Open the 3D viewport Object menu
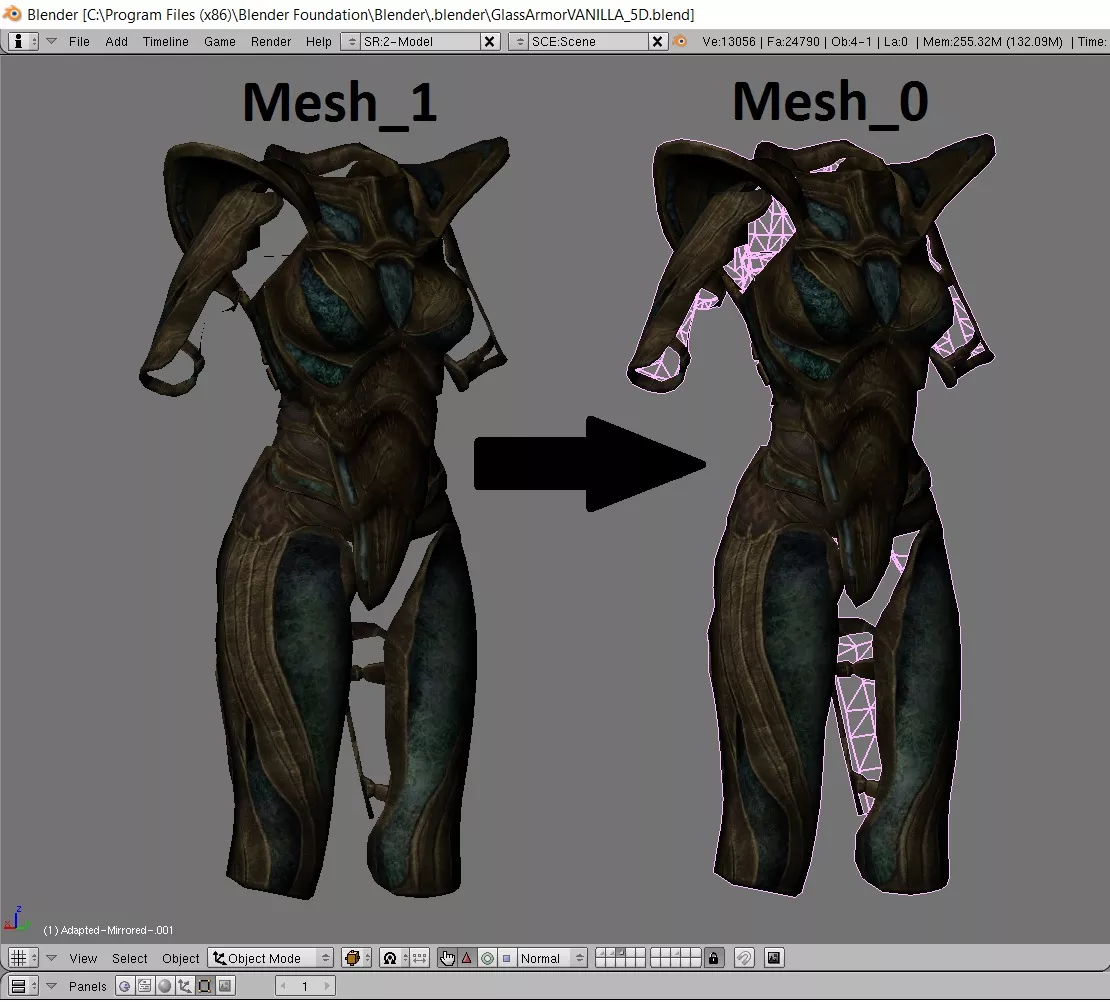This screenshot has width=1110, height=1002. tap(181, 959)
